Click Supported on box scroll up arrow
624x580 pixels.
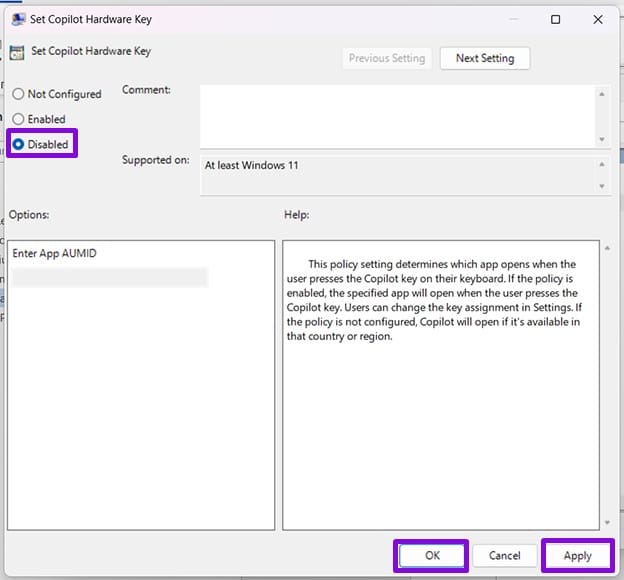602,164
